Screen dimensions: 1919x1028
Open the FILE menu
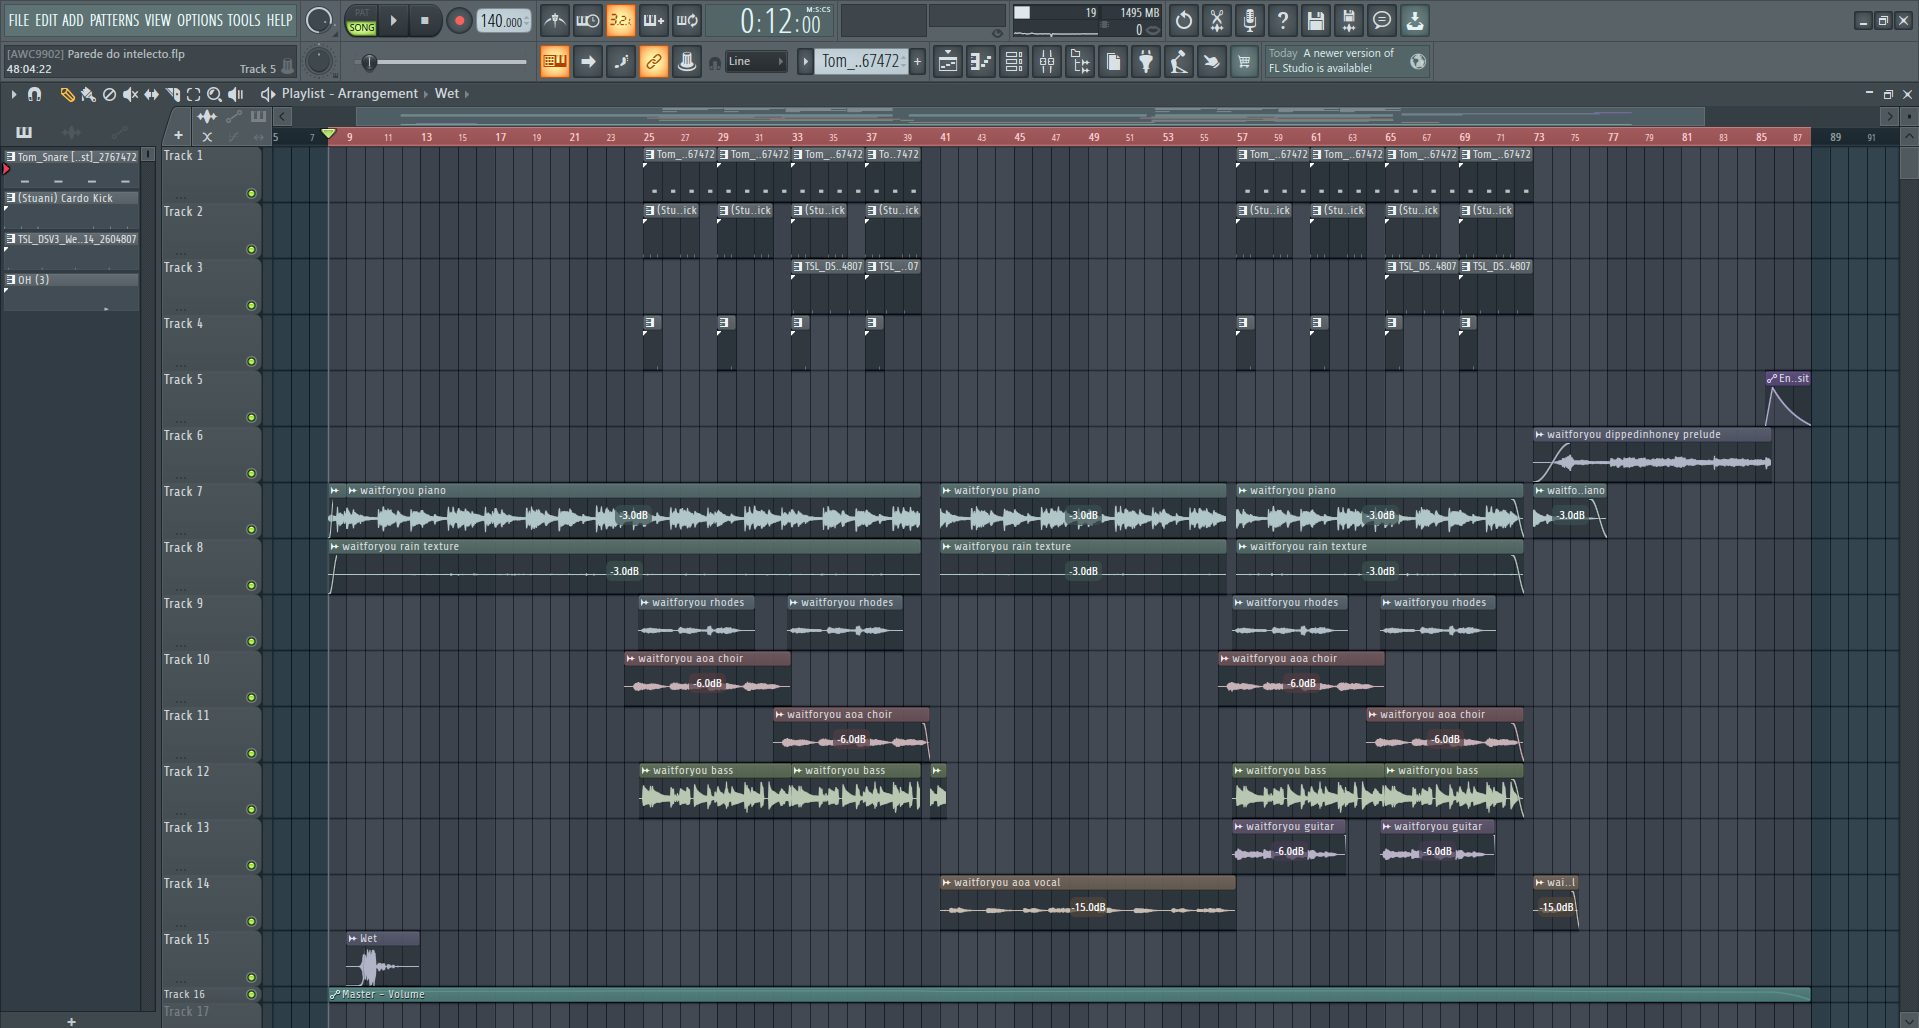pyautogui.click(x=19, y=20)
